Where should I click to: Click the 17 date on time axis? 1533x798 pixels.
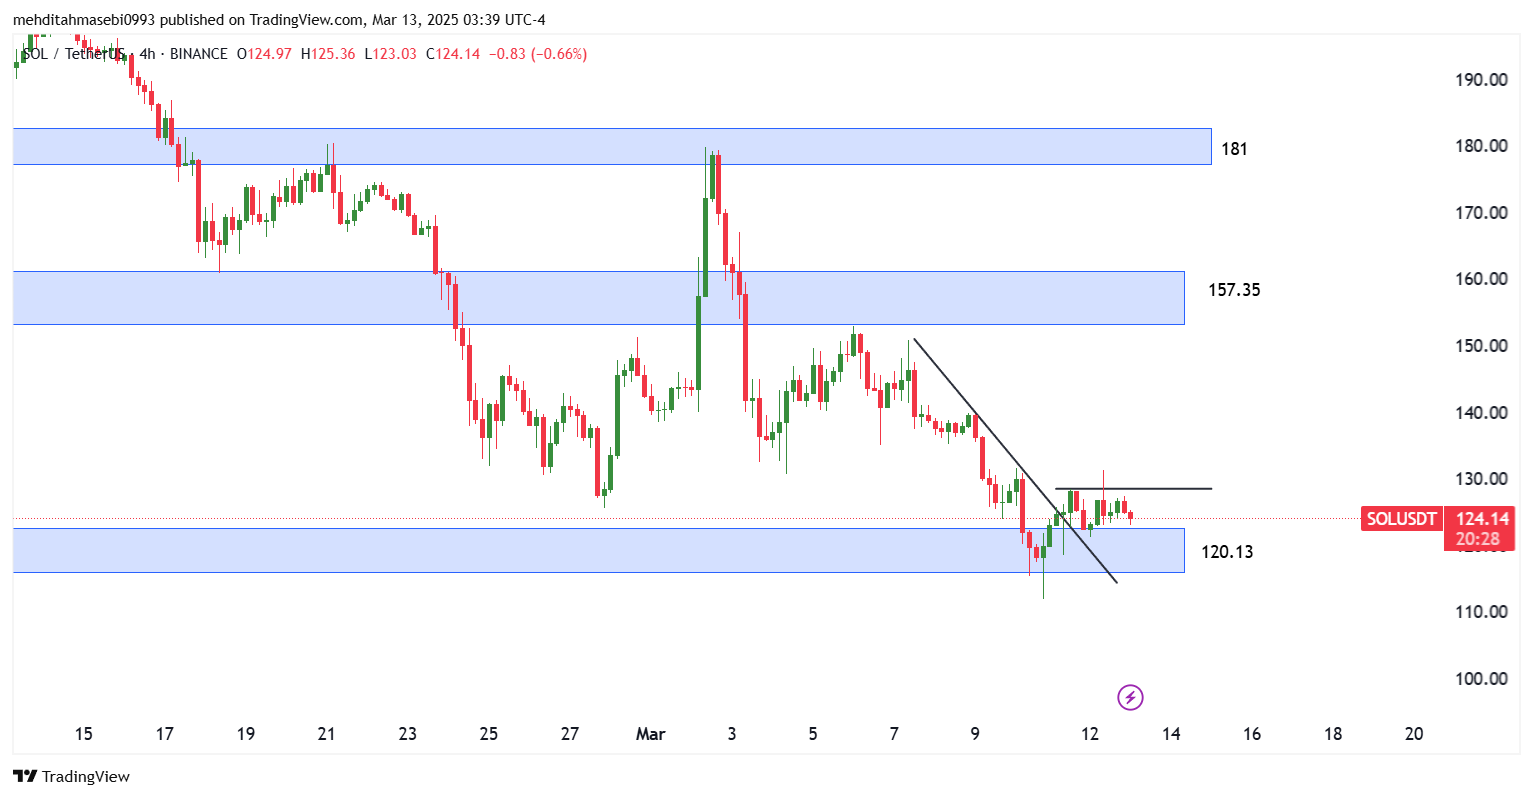point(165,734)
